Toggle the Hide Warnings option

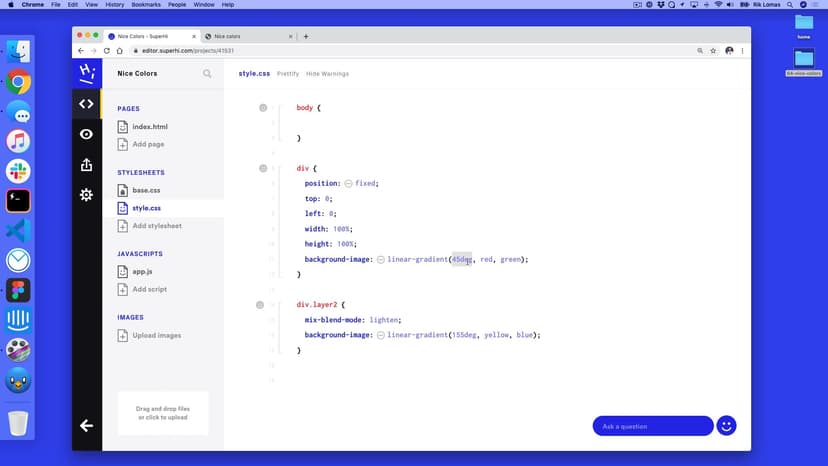[x=327, y=73]
